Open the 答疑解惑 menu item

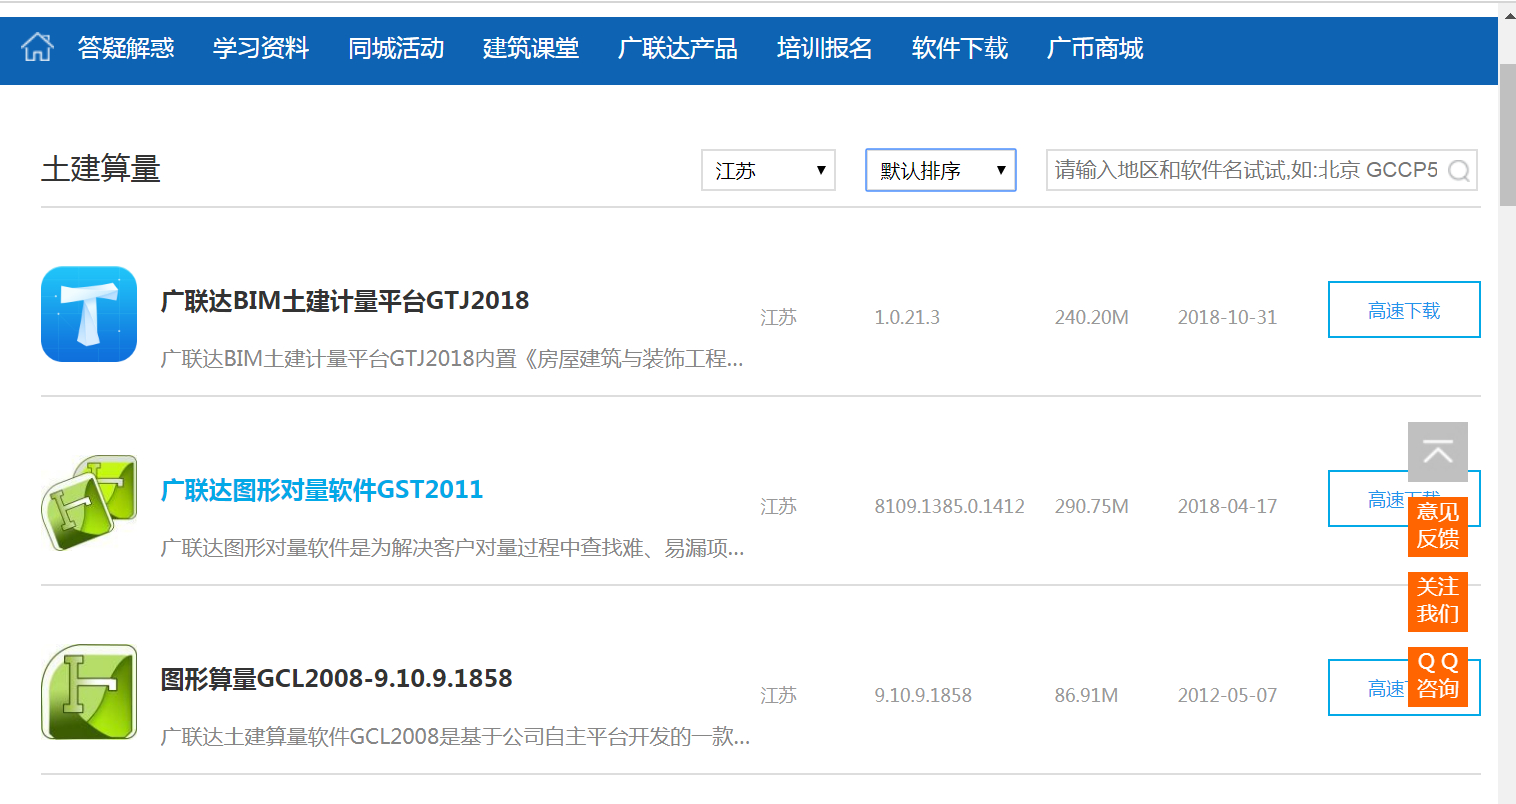126,48
